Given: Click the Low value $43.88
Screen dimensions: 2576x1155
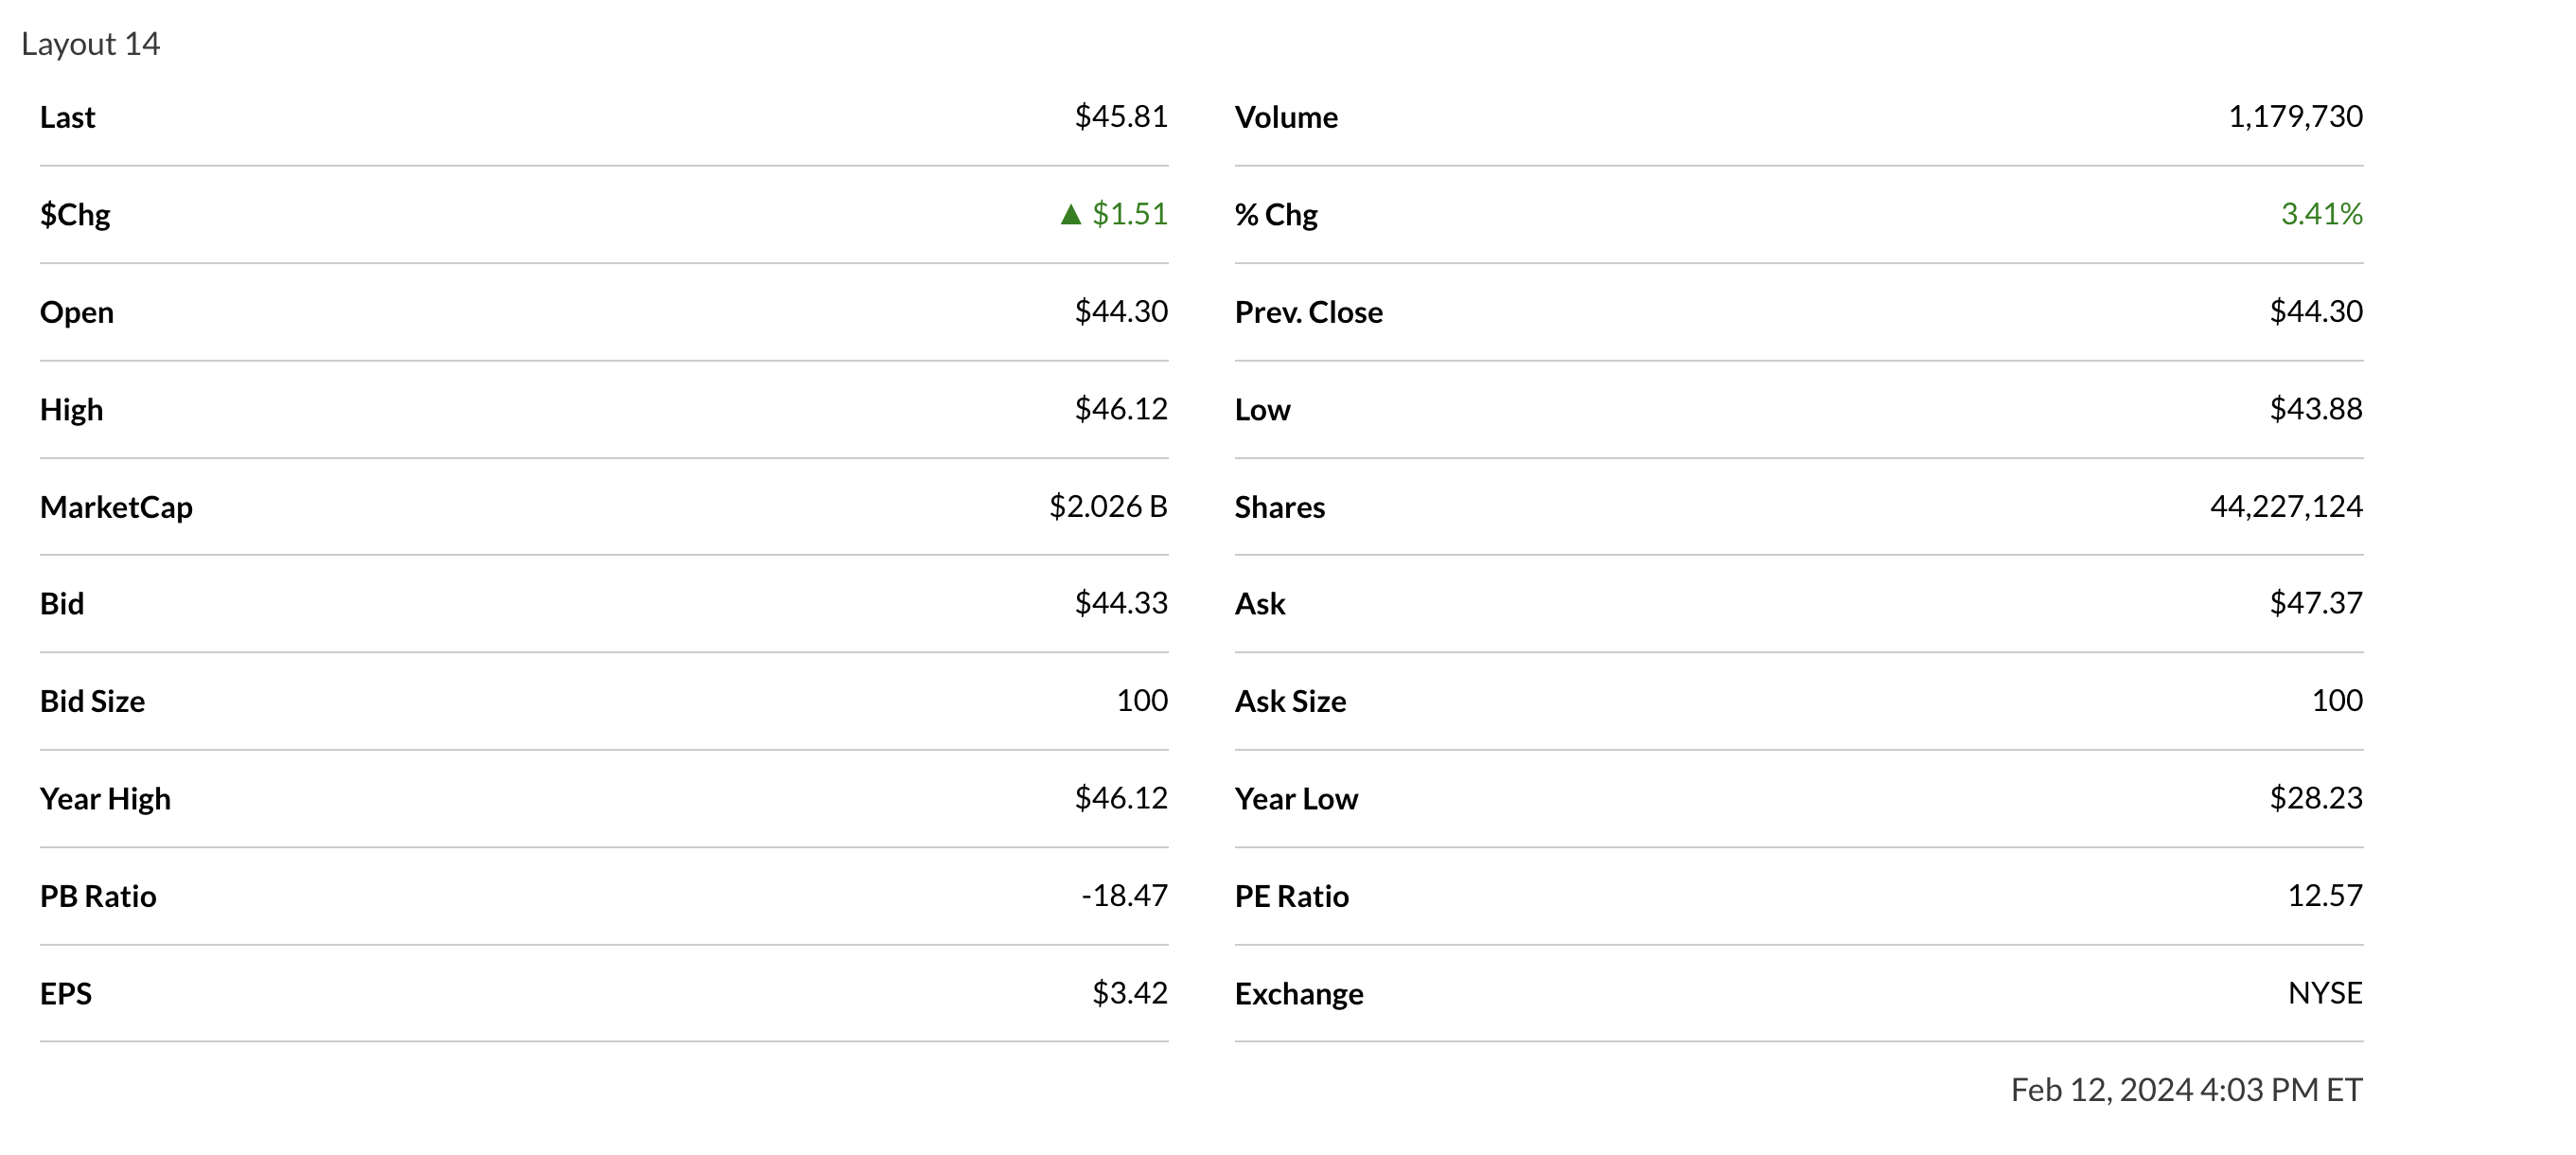Looking at the screenshot, I should click(x=2315, y=409).
